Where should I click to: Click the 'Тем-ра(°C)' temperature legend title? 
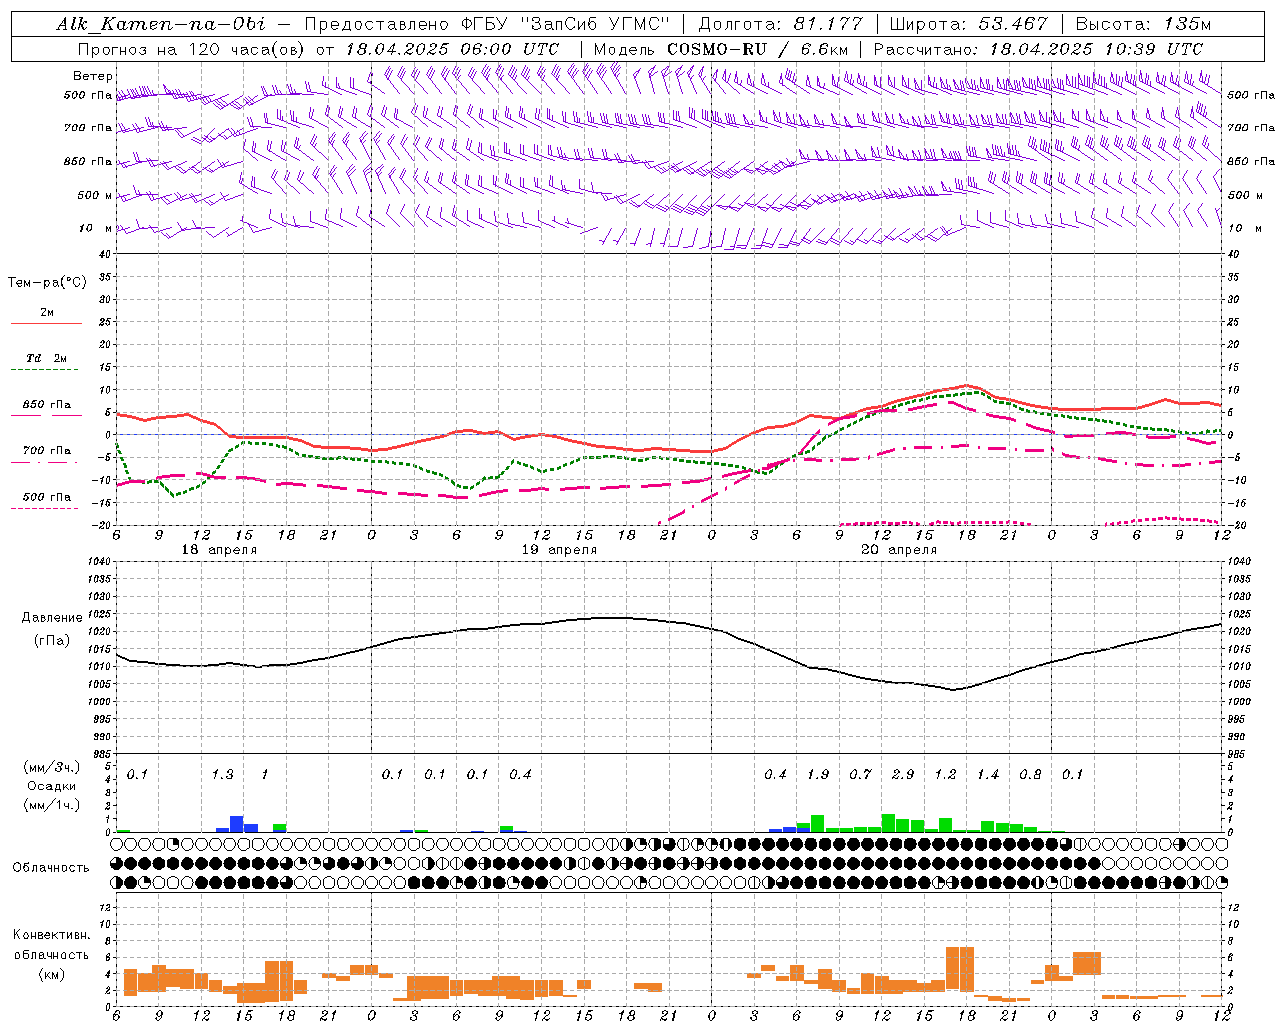(47, 283)
